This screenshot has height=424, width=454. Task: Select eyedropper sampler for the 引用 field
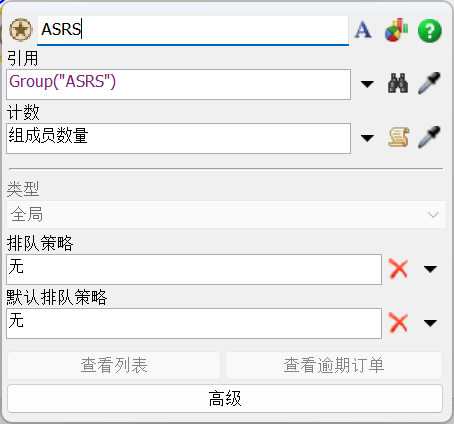(429, 83)
